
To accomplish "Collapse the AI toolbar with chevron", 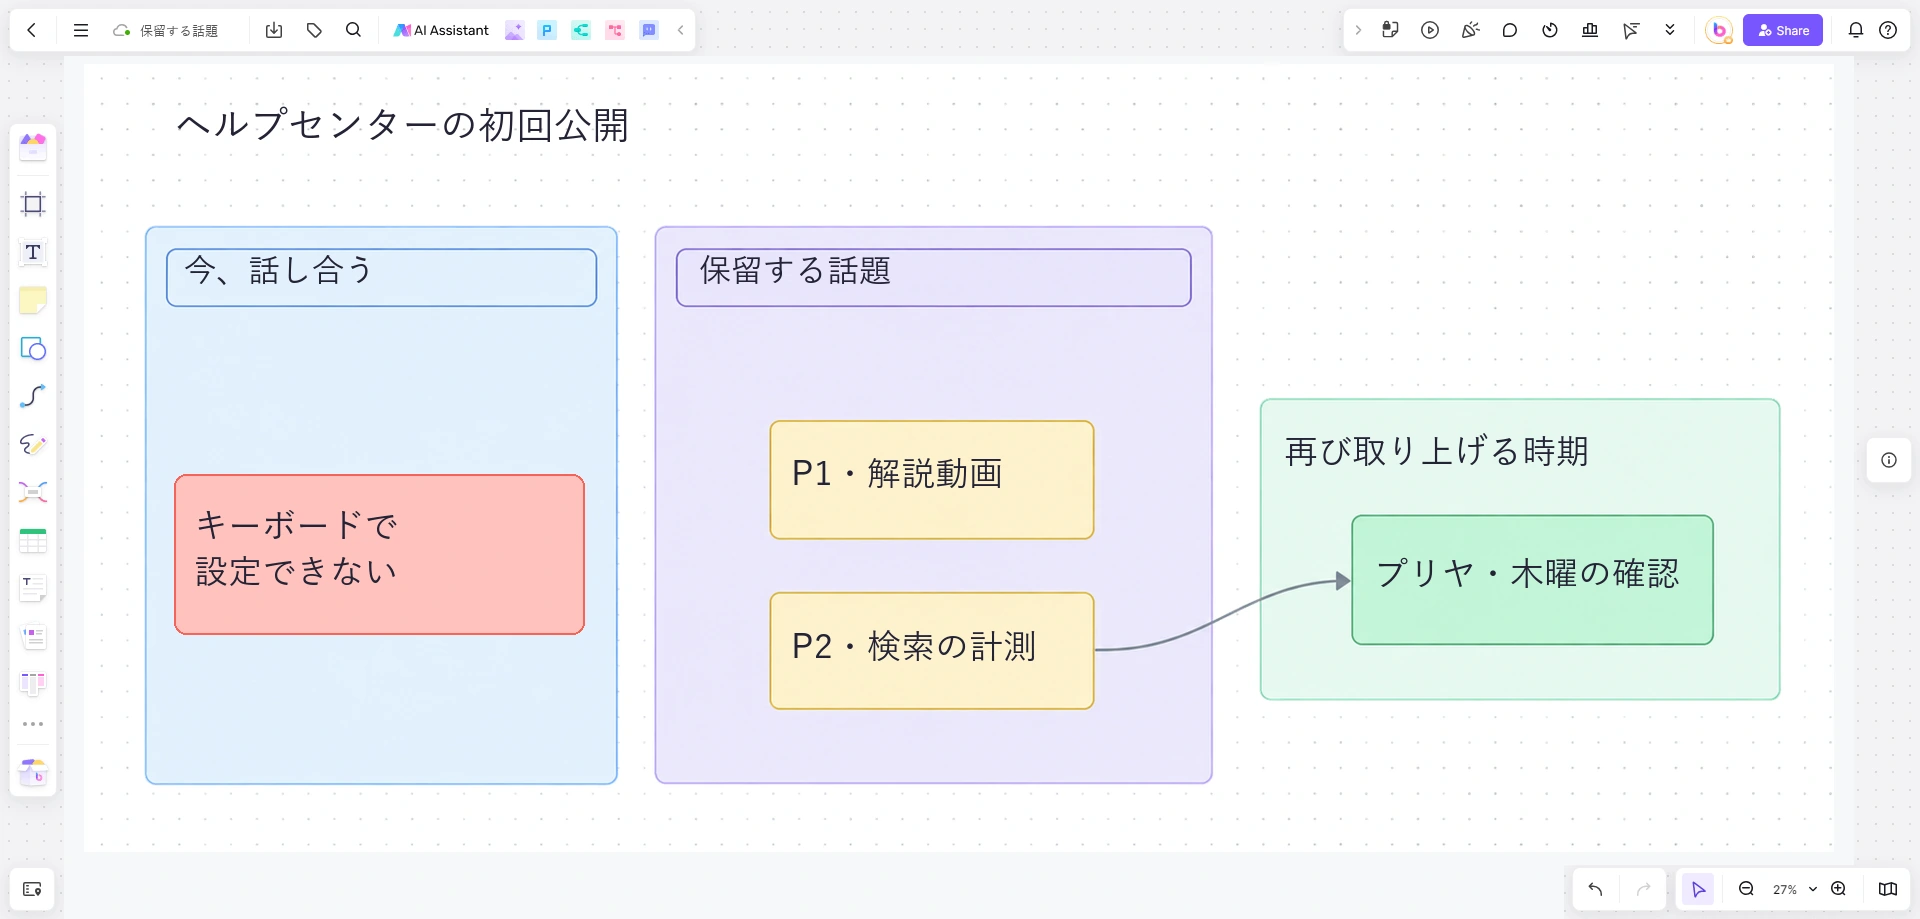I will [681, 30].
